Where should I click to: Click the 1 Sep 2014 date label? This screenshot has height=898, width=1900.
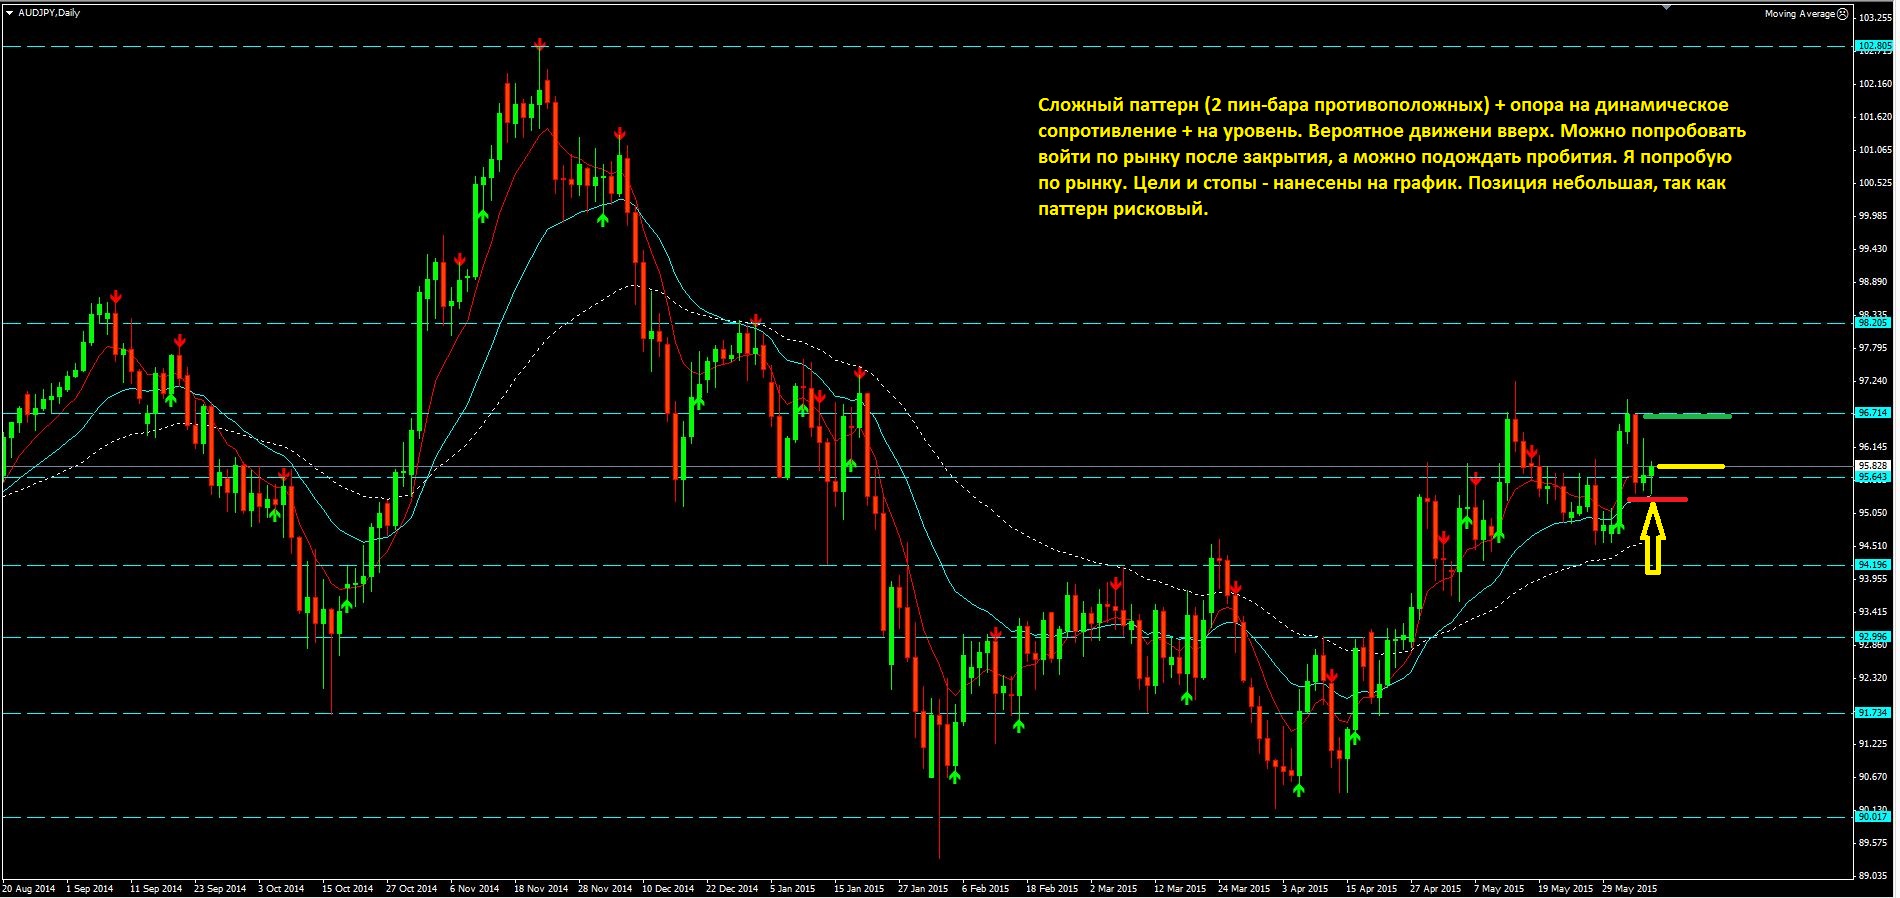[90, 889]
